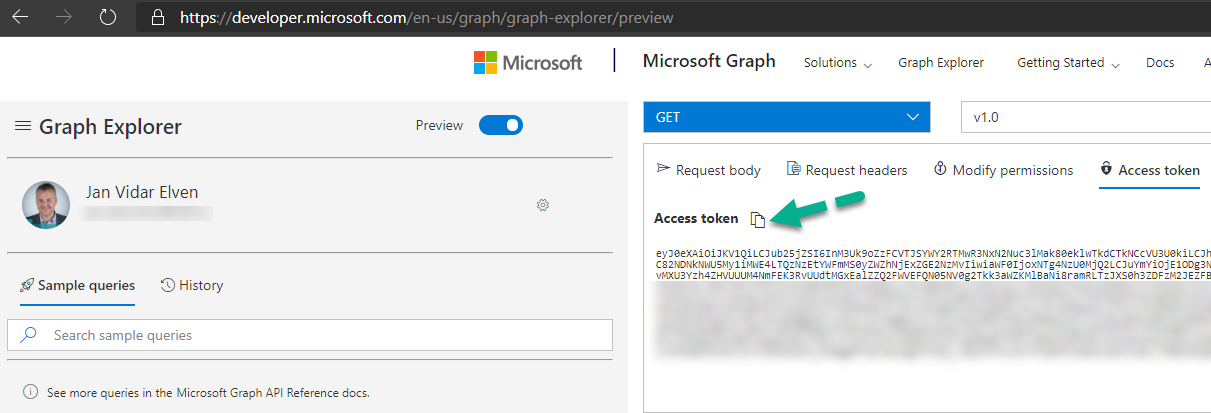The image size is (1211, 413).
Task: Click the info icon beside See more queries
Action: (x=31, y=392)
